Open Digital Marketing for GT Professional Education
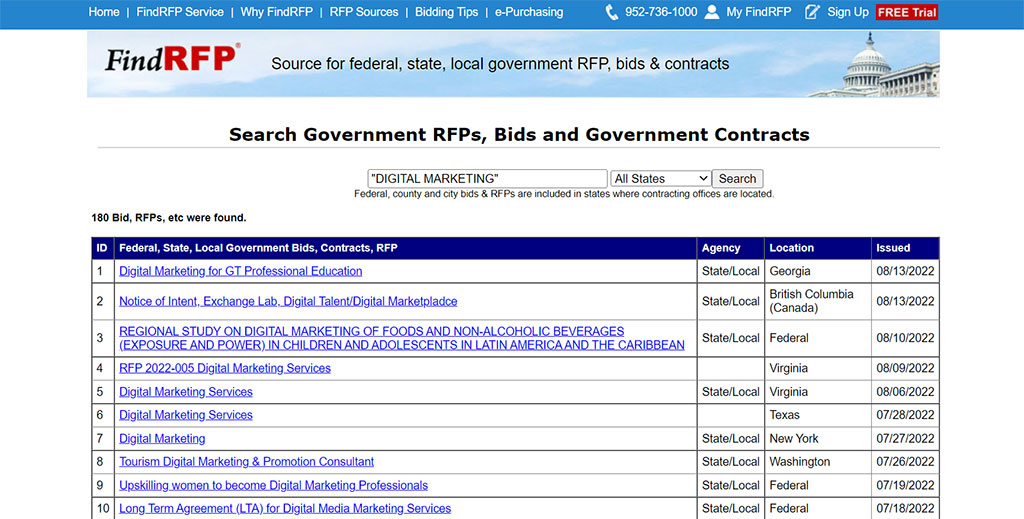The width and height of the screenshot is (1024, 519). coord(240,271)
